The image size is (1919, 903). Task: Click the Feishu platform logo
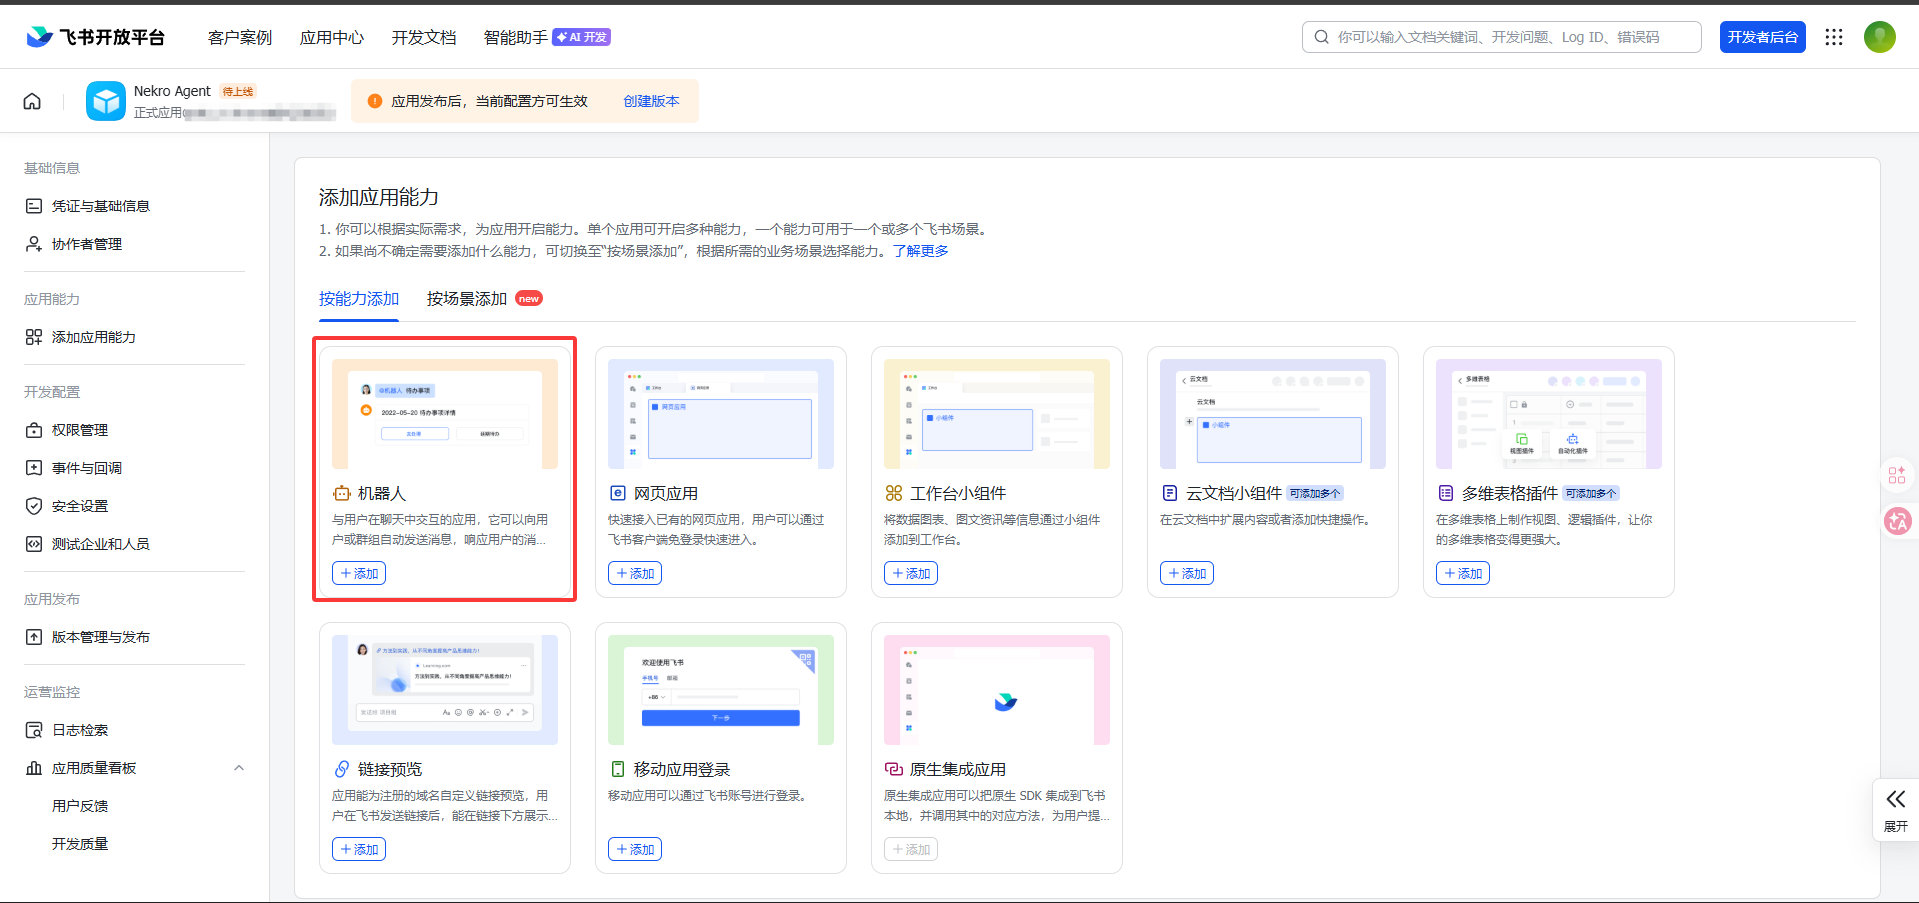[x=95, y=37]
